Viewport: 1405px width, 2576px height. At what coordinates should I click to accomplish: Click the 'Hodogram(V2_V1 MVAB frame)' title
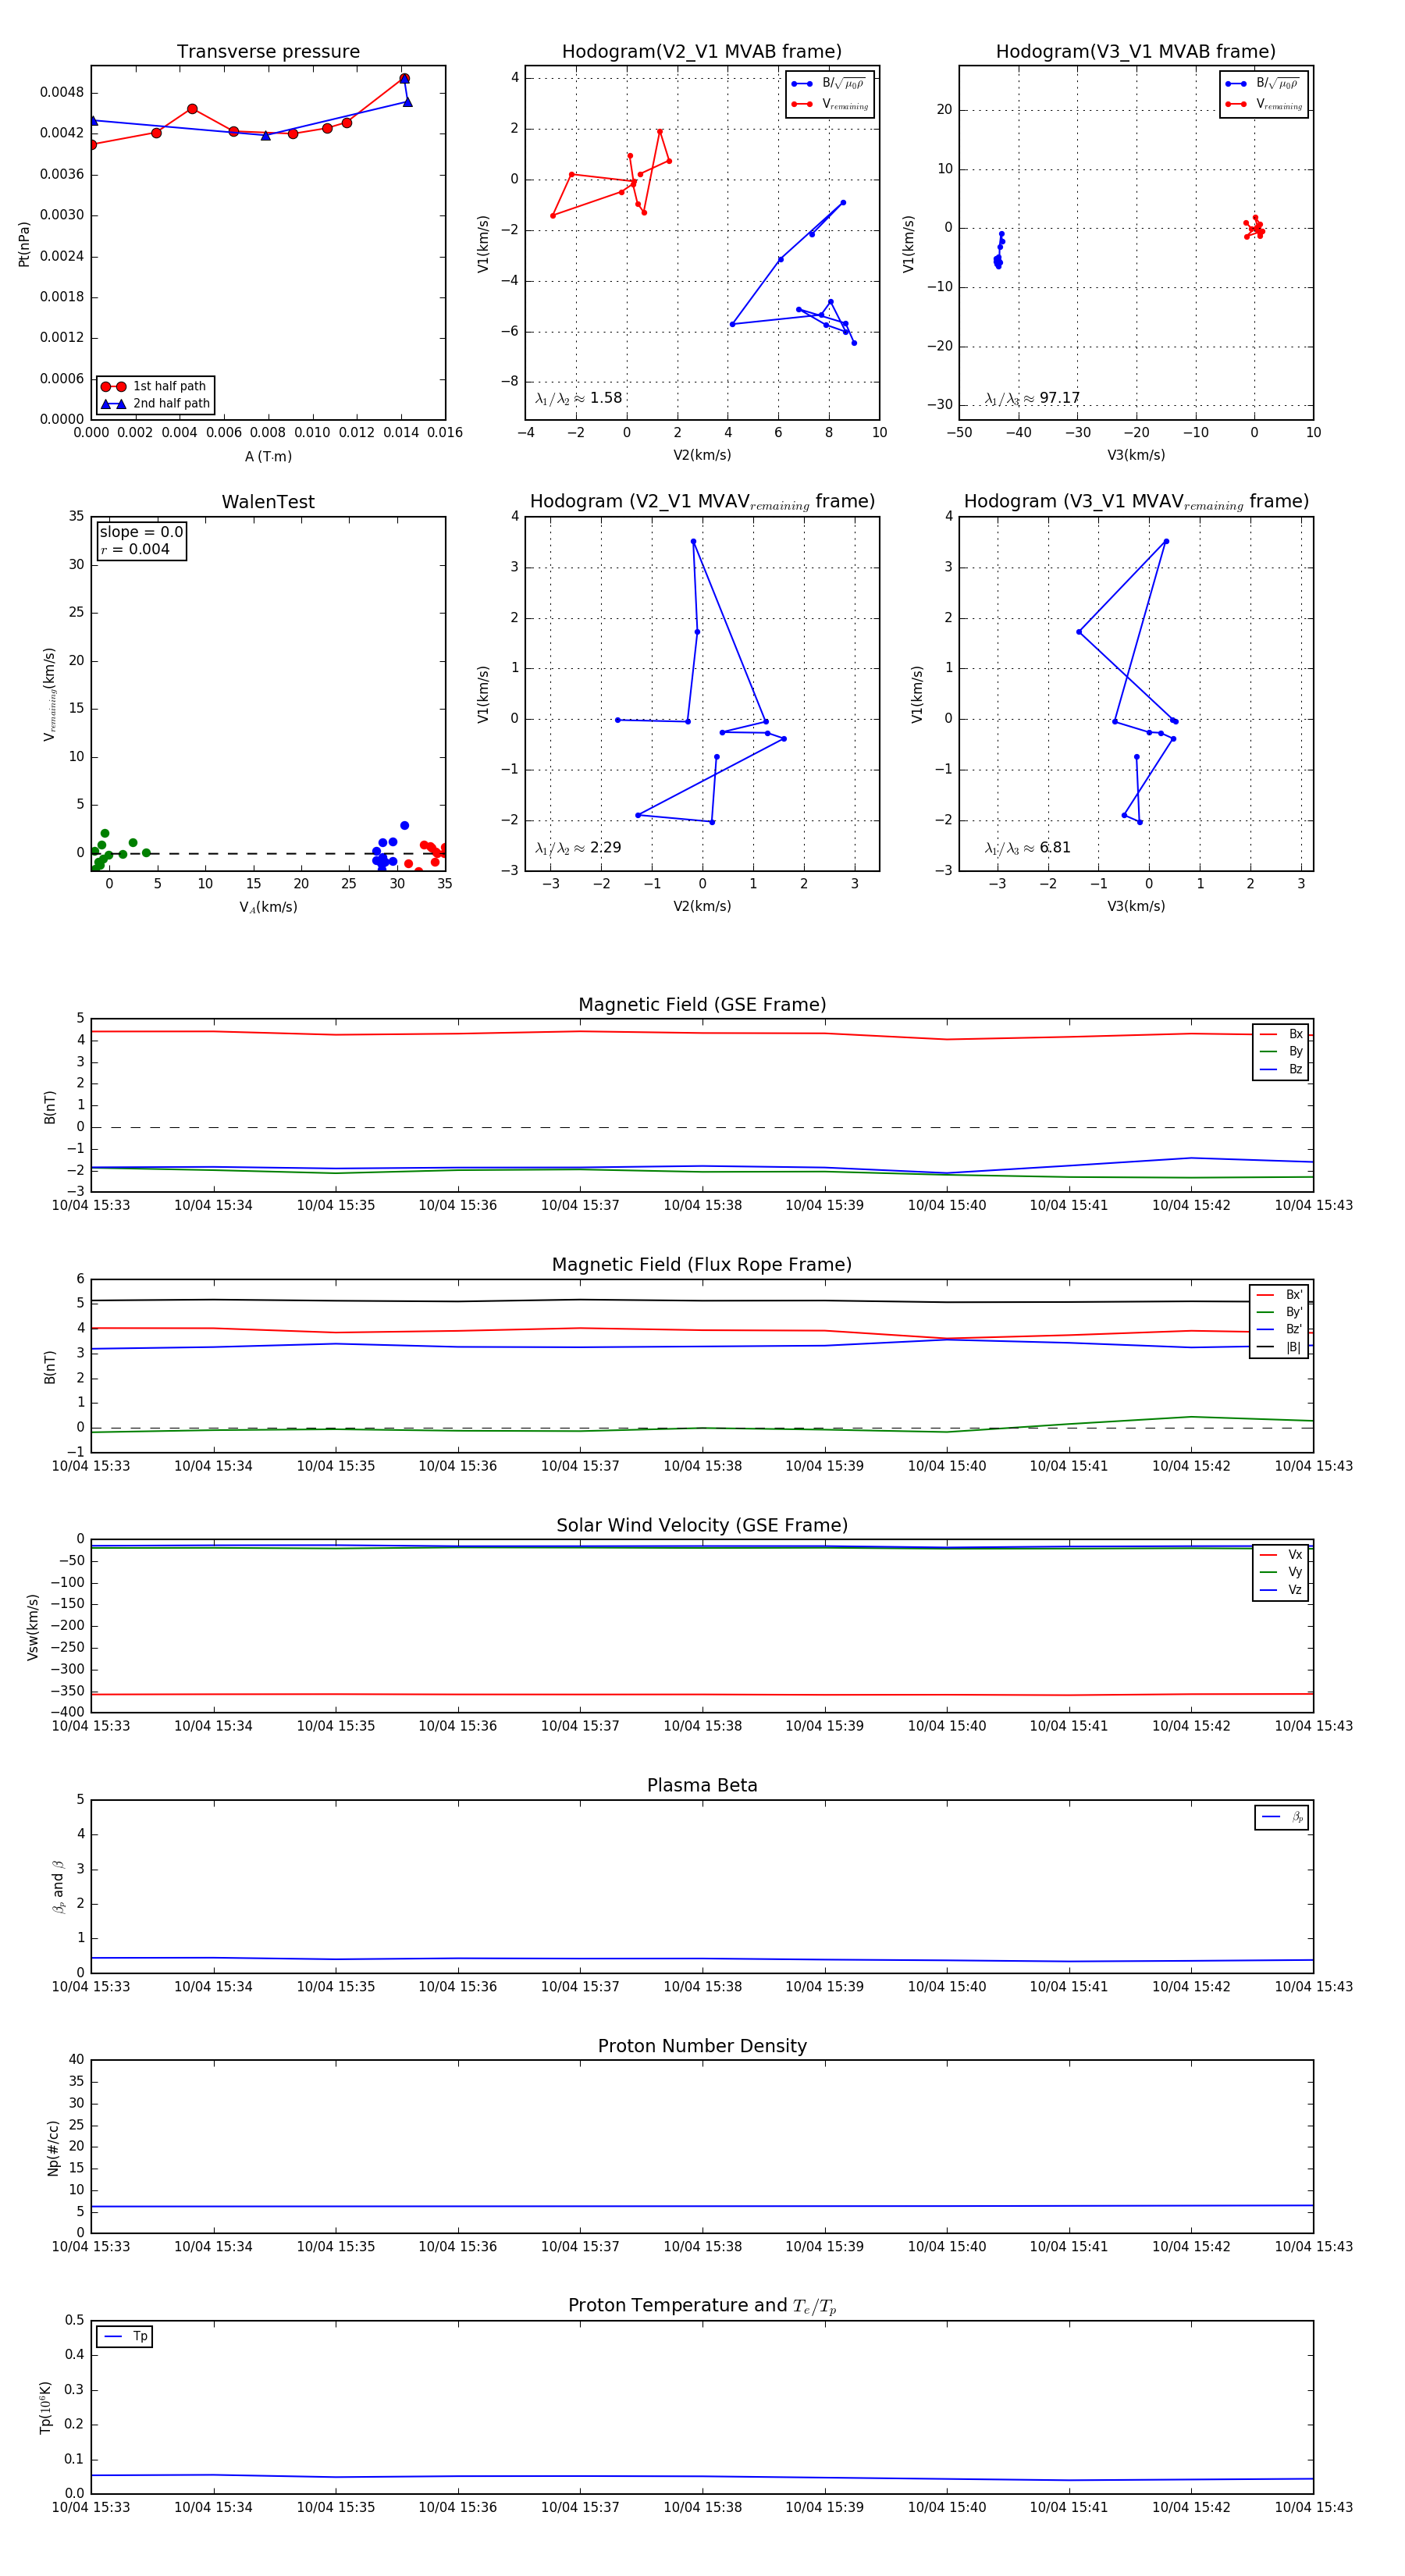point(702,51)
